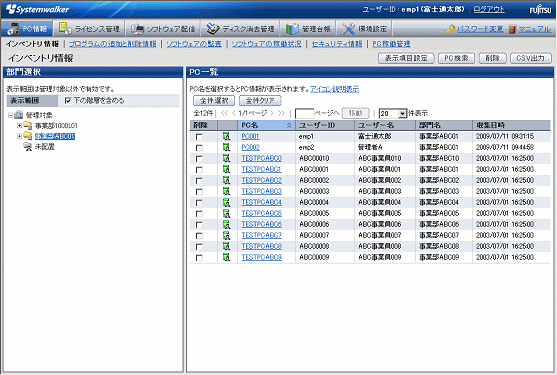The width and height of the screenshot is (557, 375).
Task: Open プログラムの追加と削除情報 submenu link
Action: point(112,44)
